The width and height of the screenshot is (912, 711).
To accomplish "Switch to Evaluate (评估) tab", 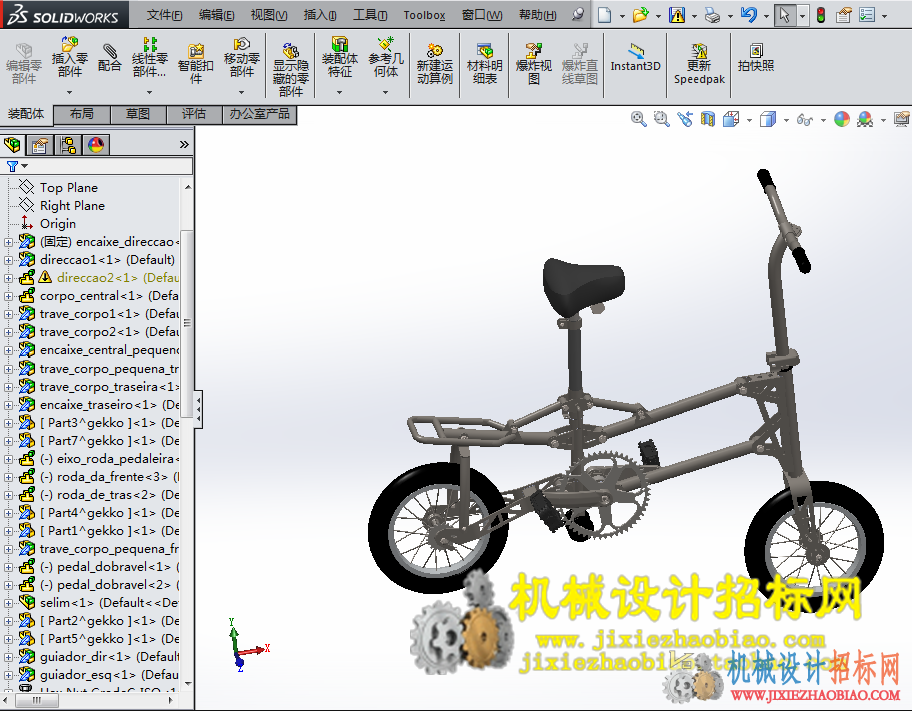I will point(194,114).
